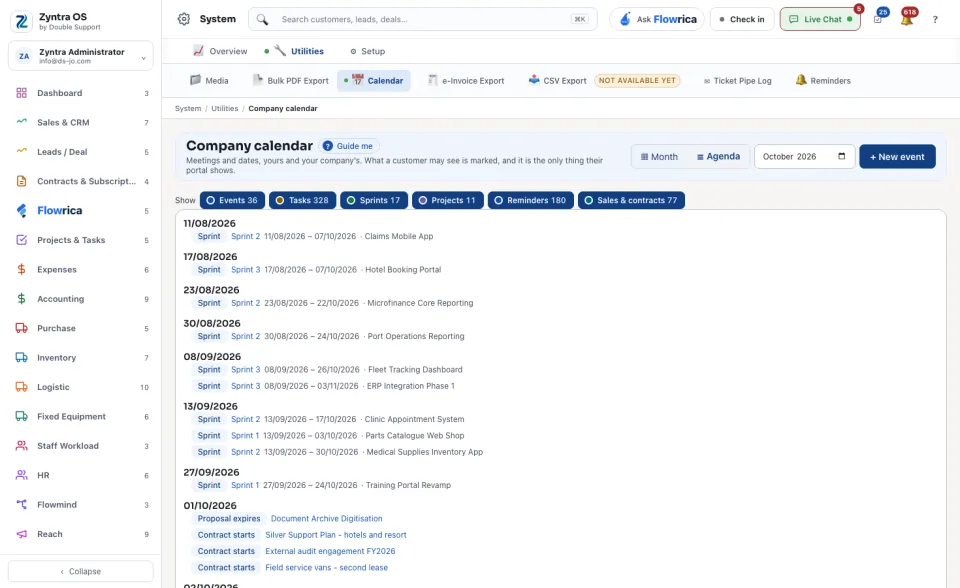This screenshot has width=960, height=588.
Task: Click the help question mark icon
Action: (935, 20)
